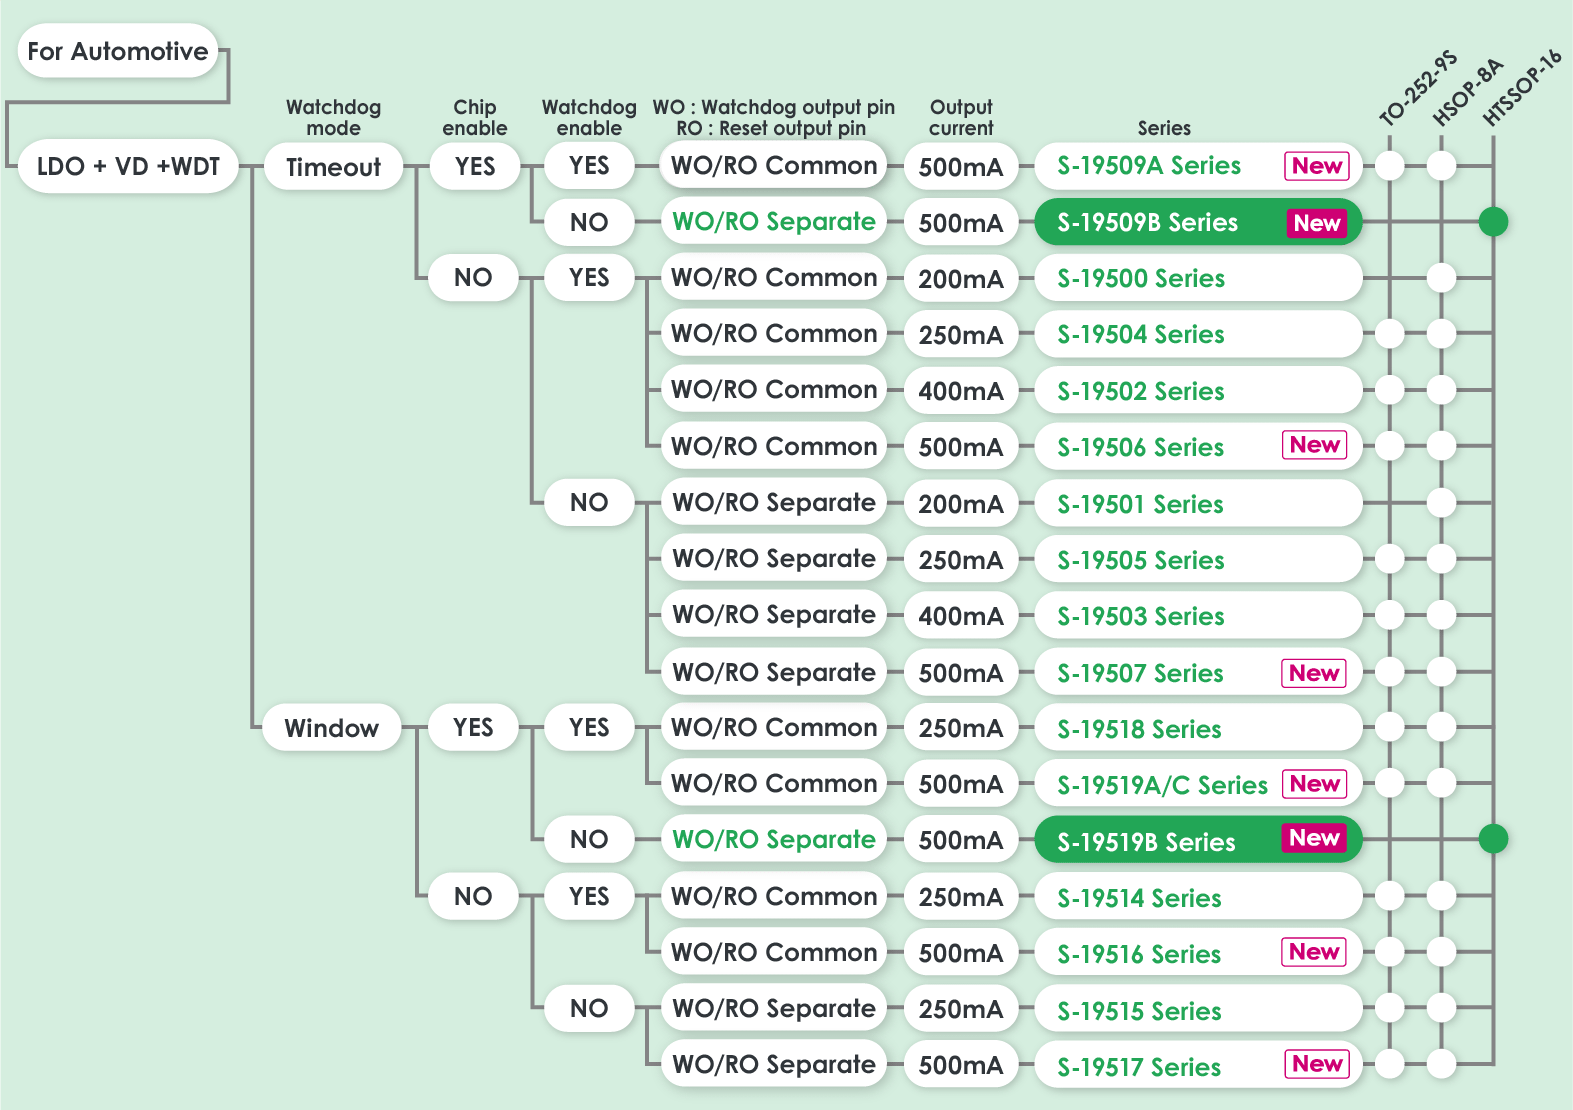Click the New badge beside S-19519A/C Series
The image size is (1573, 1110).
[x=1314, y=784]
